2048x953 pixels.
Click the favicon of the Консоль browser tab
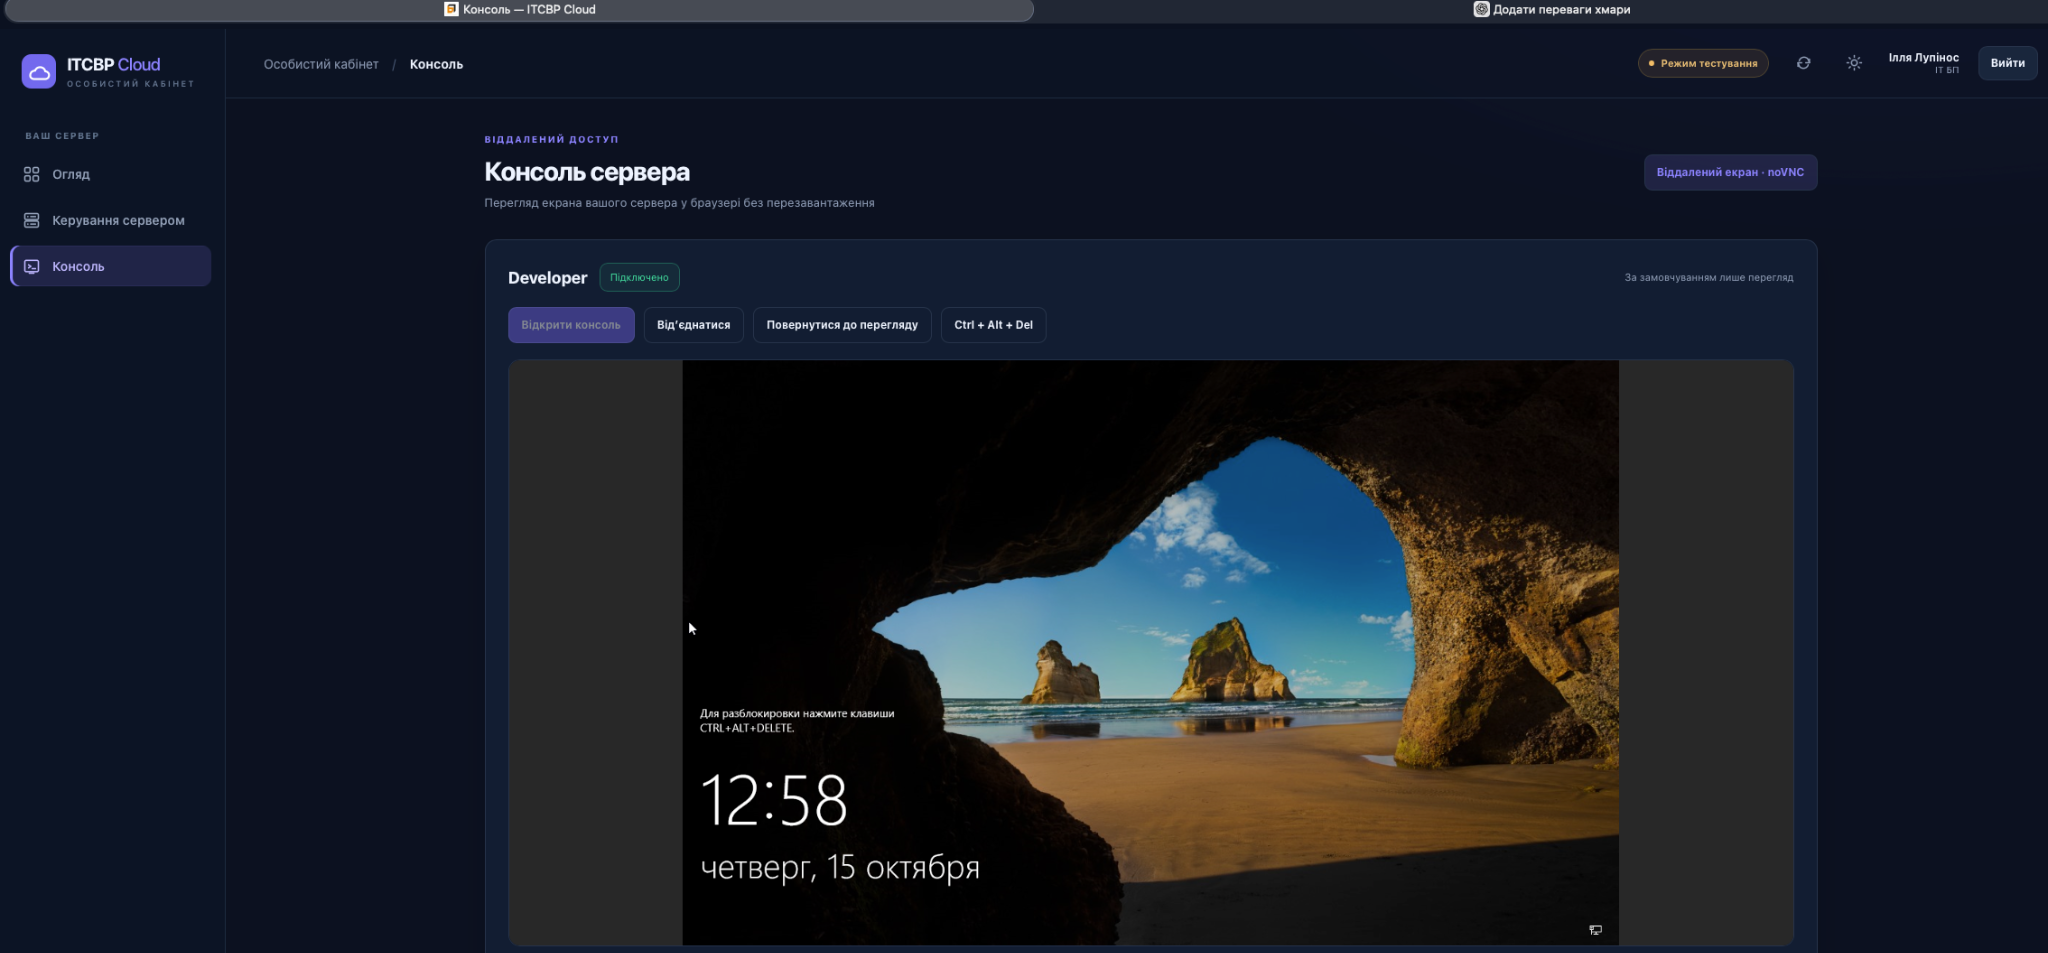[x=451, y=9]
